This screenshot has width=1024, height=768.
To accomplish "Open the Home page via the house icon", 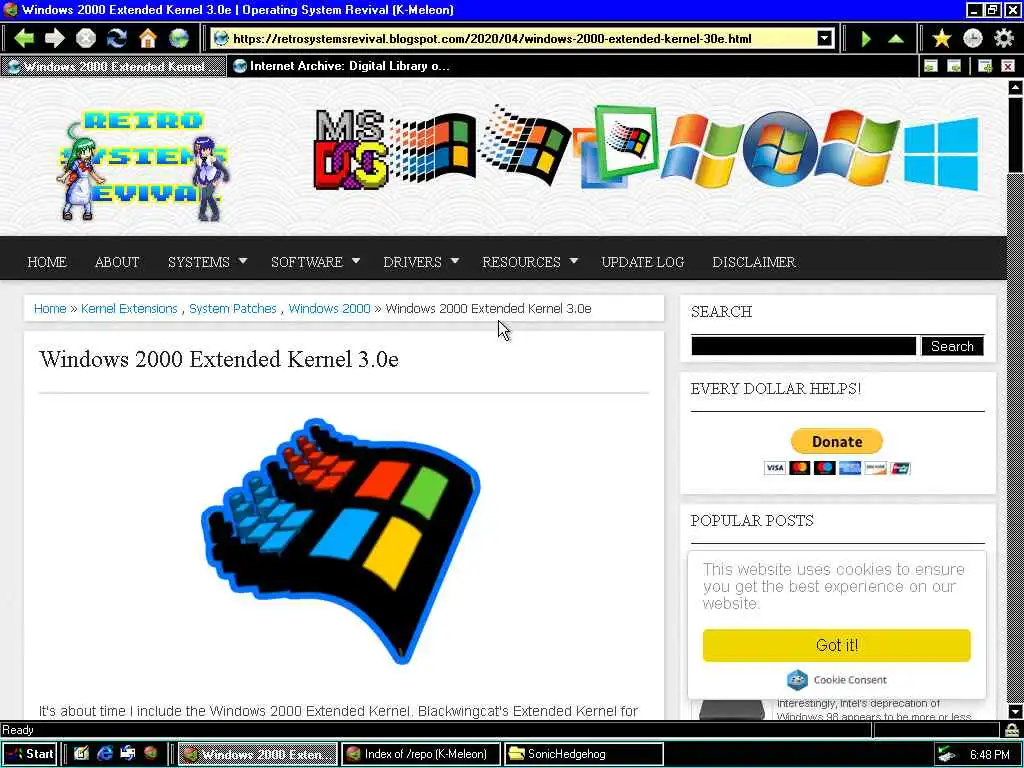I will 148,39.
